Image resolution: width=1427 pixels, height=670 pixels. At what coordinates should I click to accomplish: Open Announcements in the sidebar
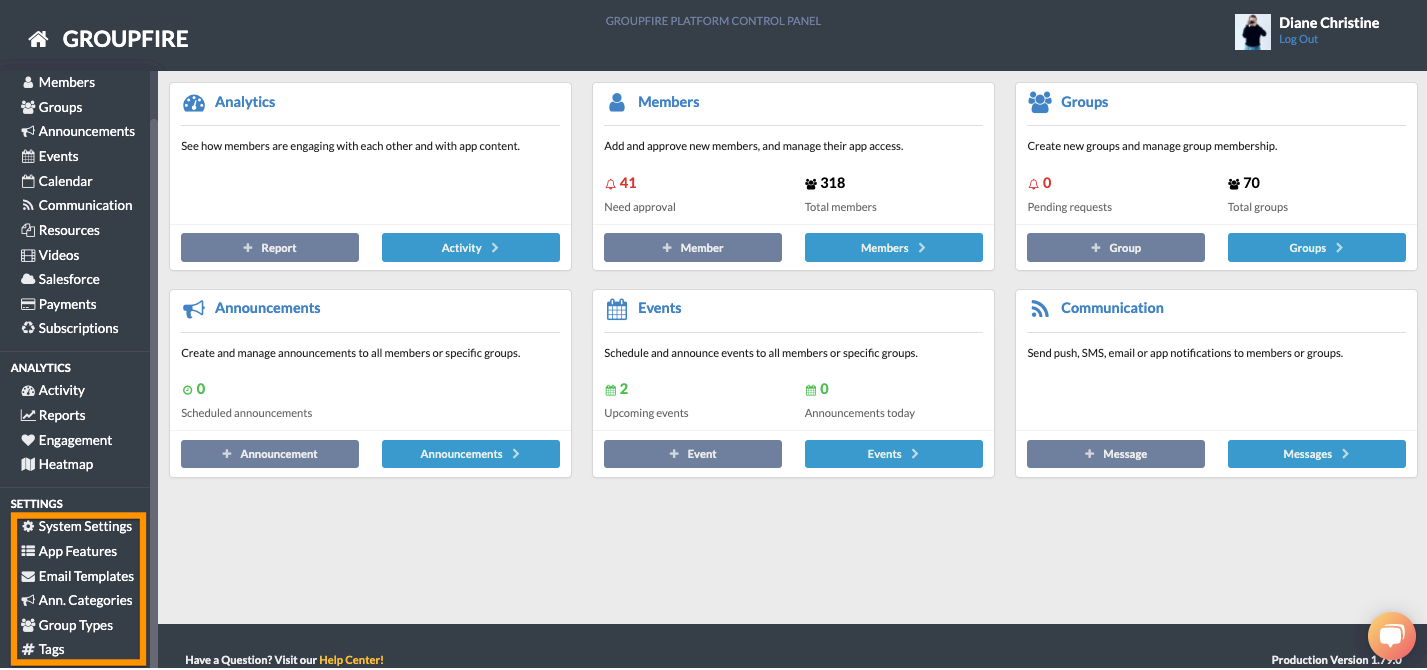78,131
